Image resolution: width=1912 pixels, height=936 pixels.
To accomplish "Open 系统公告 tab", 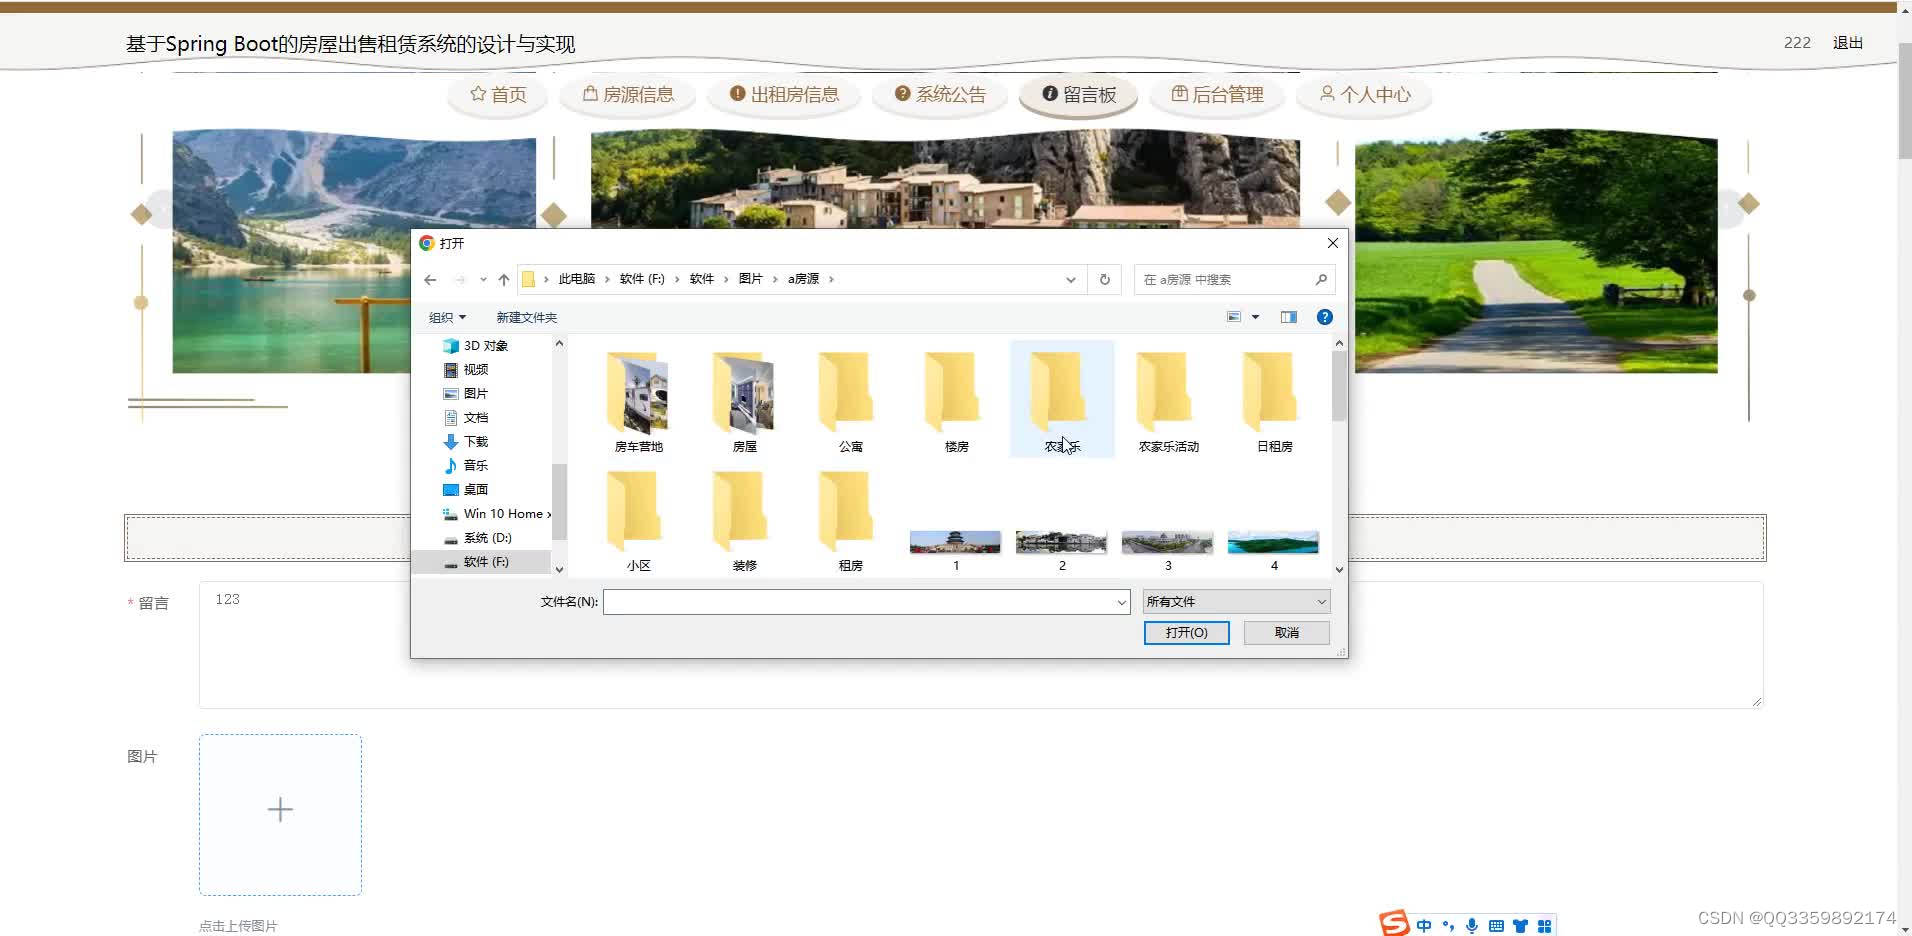I will (x=940, y=95).
